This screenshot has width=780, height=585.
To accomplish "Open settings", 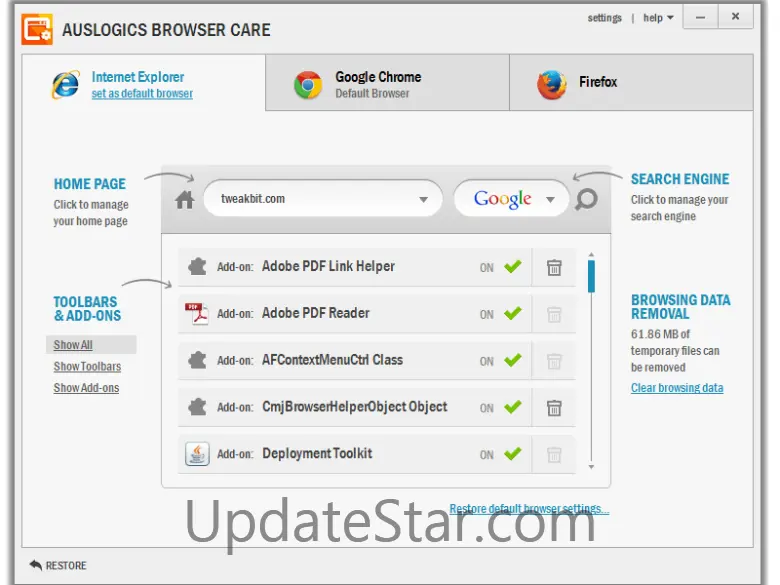I will click(604, 18).
